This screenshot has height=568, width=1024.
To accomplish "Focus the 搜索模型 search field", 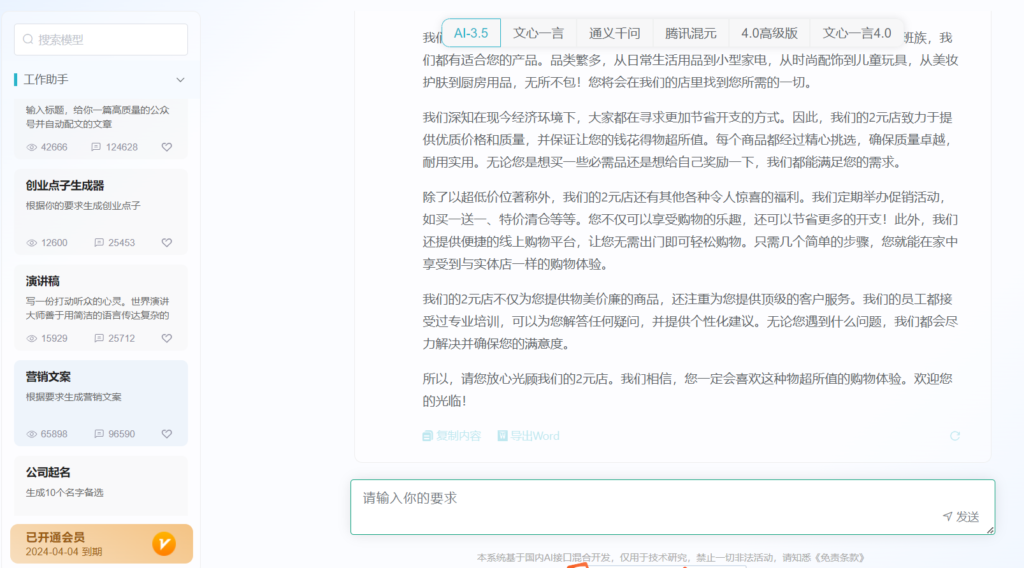I will [101, 39].
